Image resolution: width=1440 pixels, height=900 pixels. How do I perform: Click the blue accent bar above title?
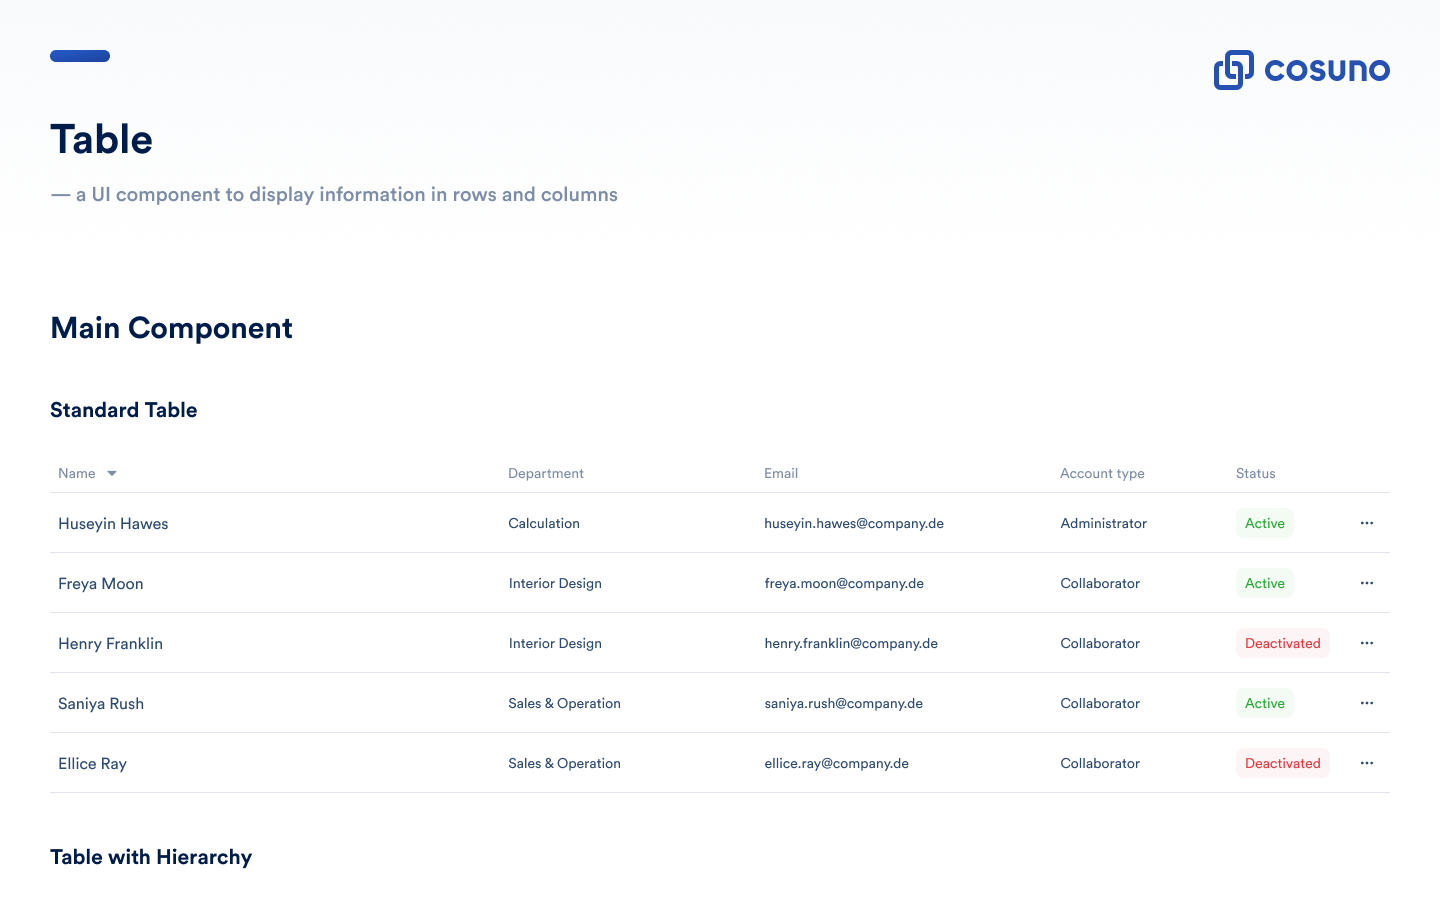click(x=80, y=56)
